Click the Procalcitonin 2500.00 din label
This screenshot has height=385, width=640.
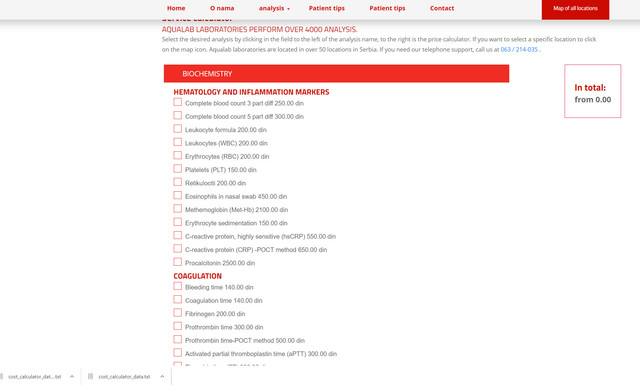pyautogui.click(x=220, y=263)
